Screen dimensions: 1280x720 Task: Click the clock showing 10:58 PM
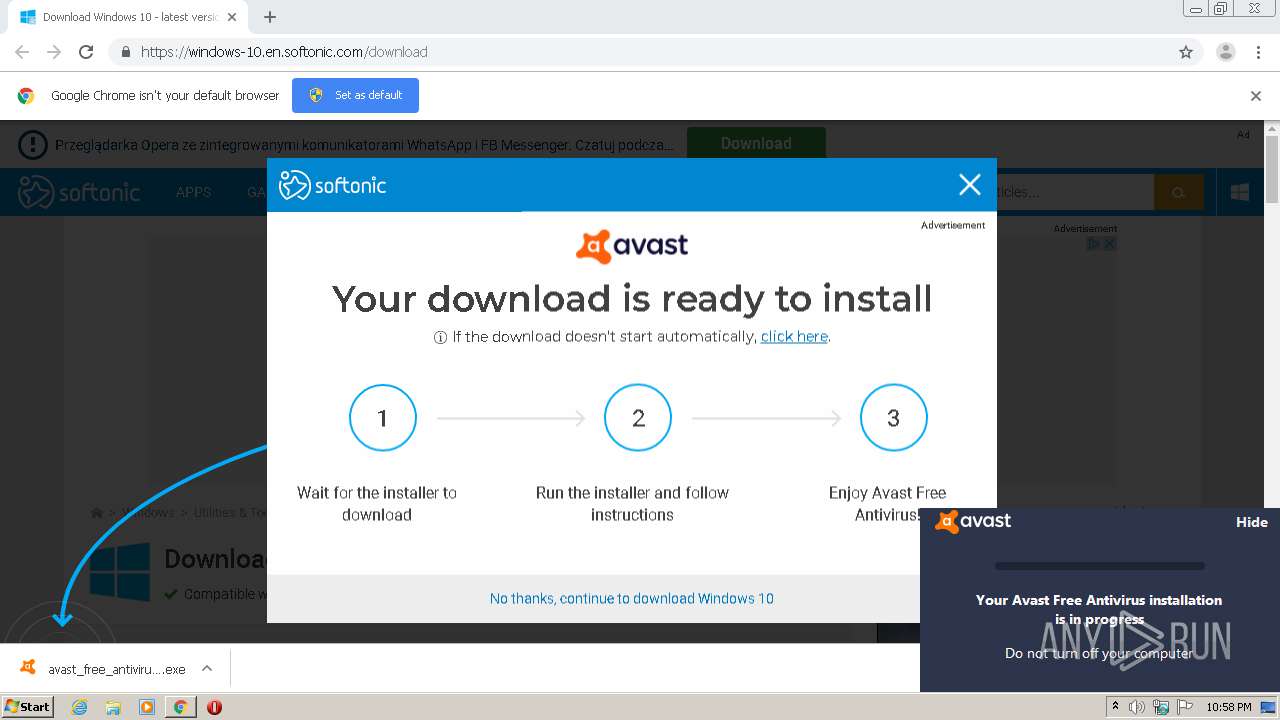[1229, 707]
